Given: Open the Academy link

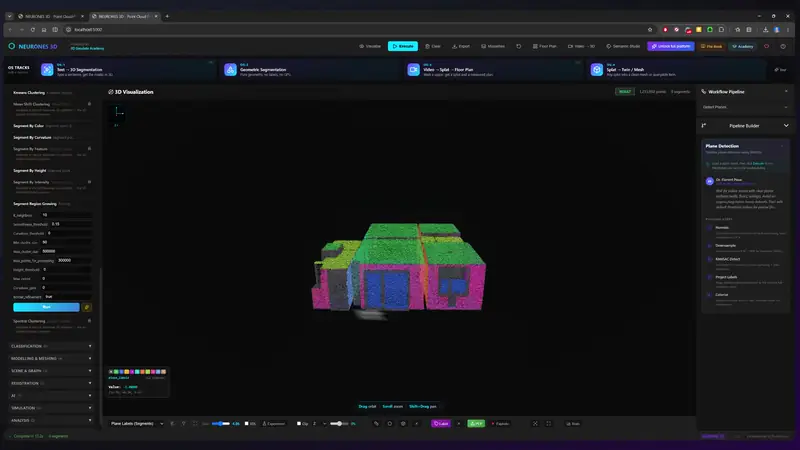Looking at the screenshot, I should coord(743,46).
